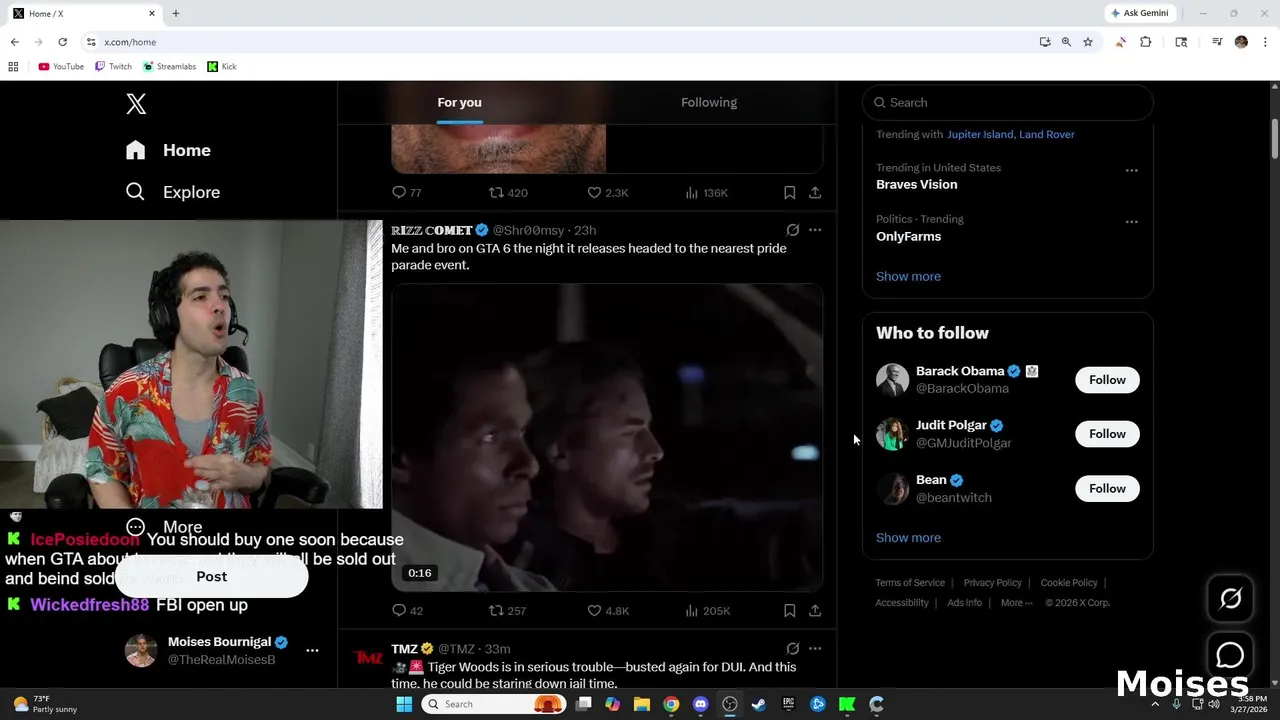Open Barack Obama's profile avatar

pyautogui.click(x=892, y=380)
